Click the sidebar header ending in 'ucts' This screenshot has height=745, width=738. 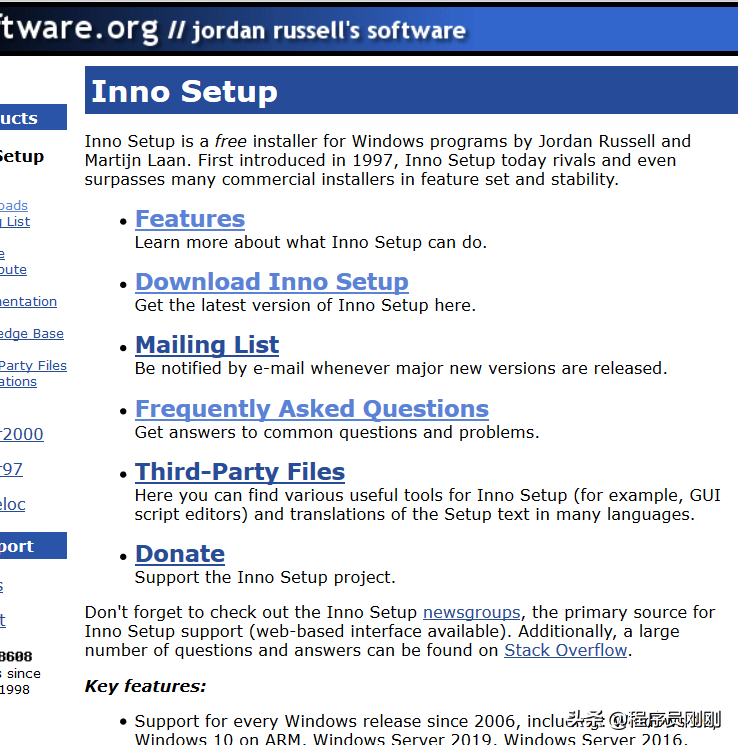tap(33, 117)
